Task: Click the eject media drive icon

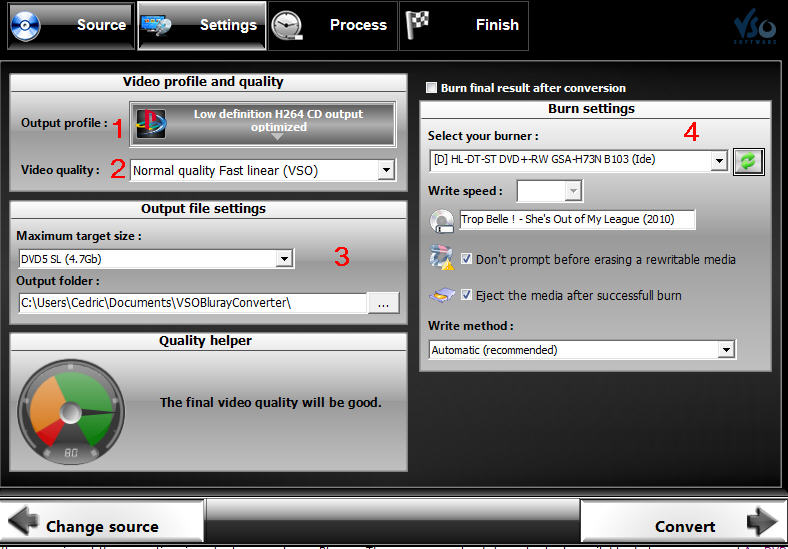Action: click(x=442, y=295)
